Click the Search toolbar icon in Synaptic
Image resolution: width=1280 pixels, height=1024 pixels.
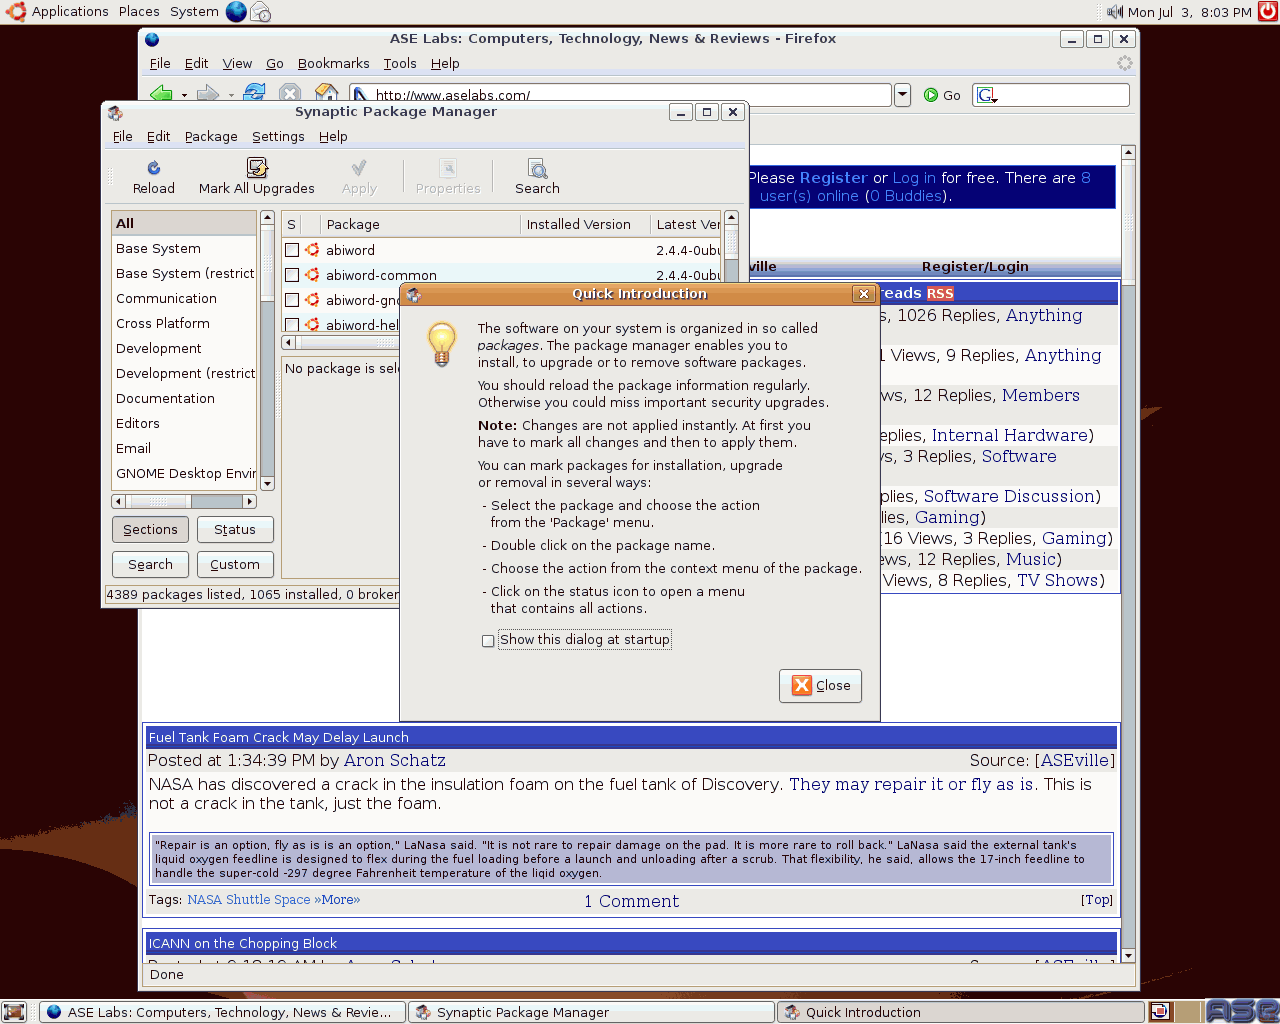coord(537,168)
